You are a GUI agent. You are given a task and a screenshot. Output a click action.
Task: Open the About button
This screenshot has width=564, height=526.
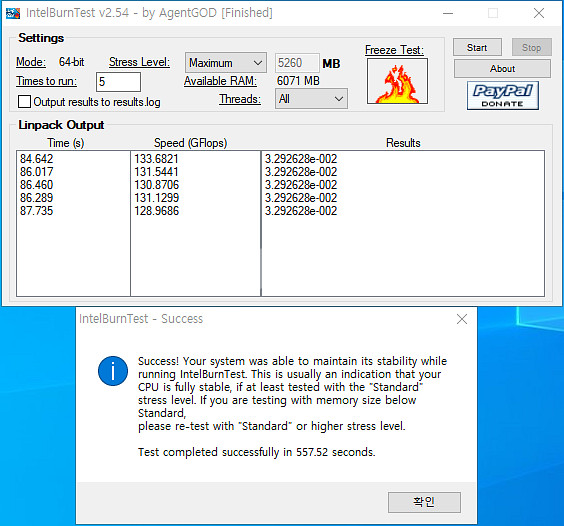502,68
